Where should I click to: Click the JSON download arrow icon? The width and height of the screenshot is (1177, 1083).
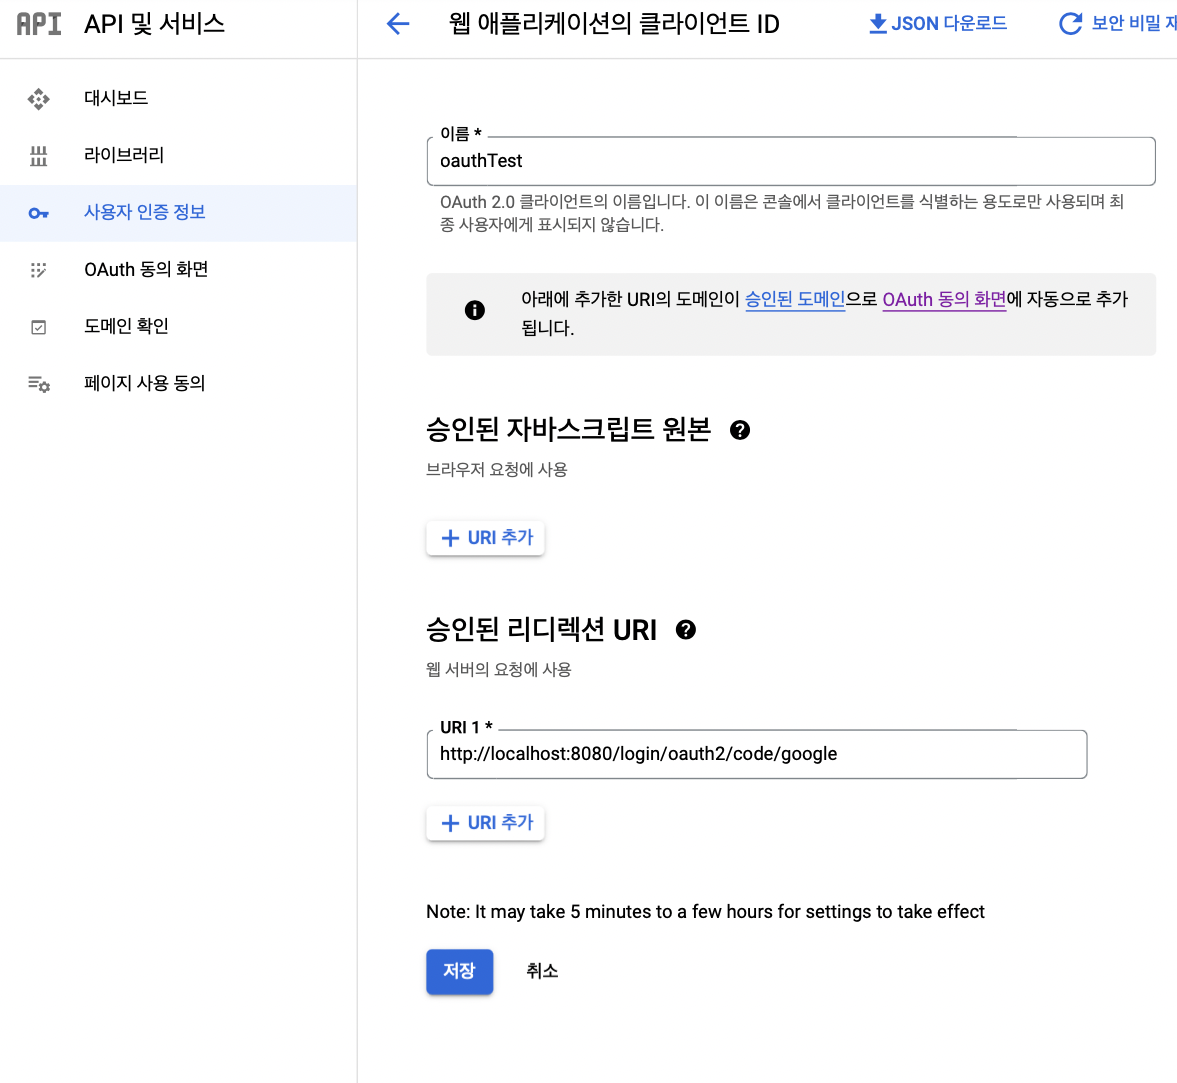pyautogui.click(x=877, y=23)
